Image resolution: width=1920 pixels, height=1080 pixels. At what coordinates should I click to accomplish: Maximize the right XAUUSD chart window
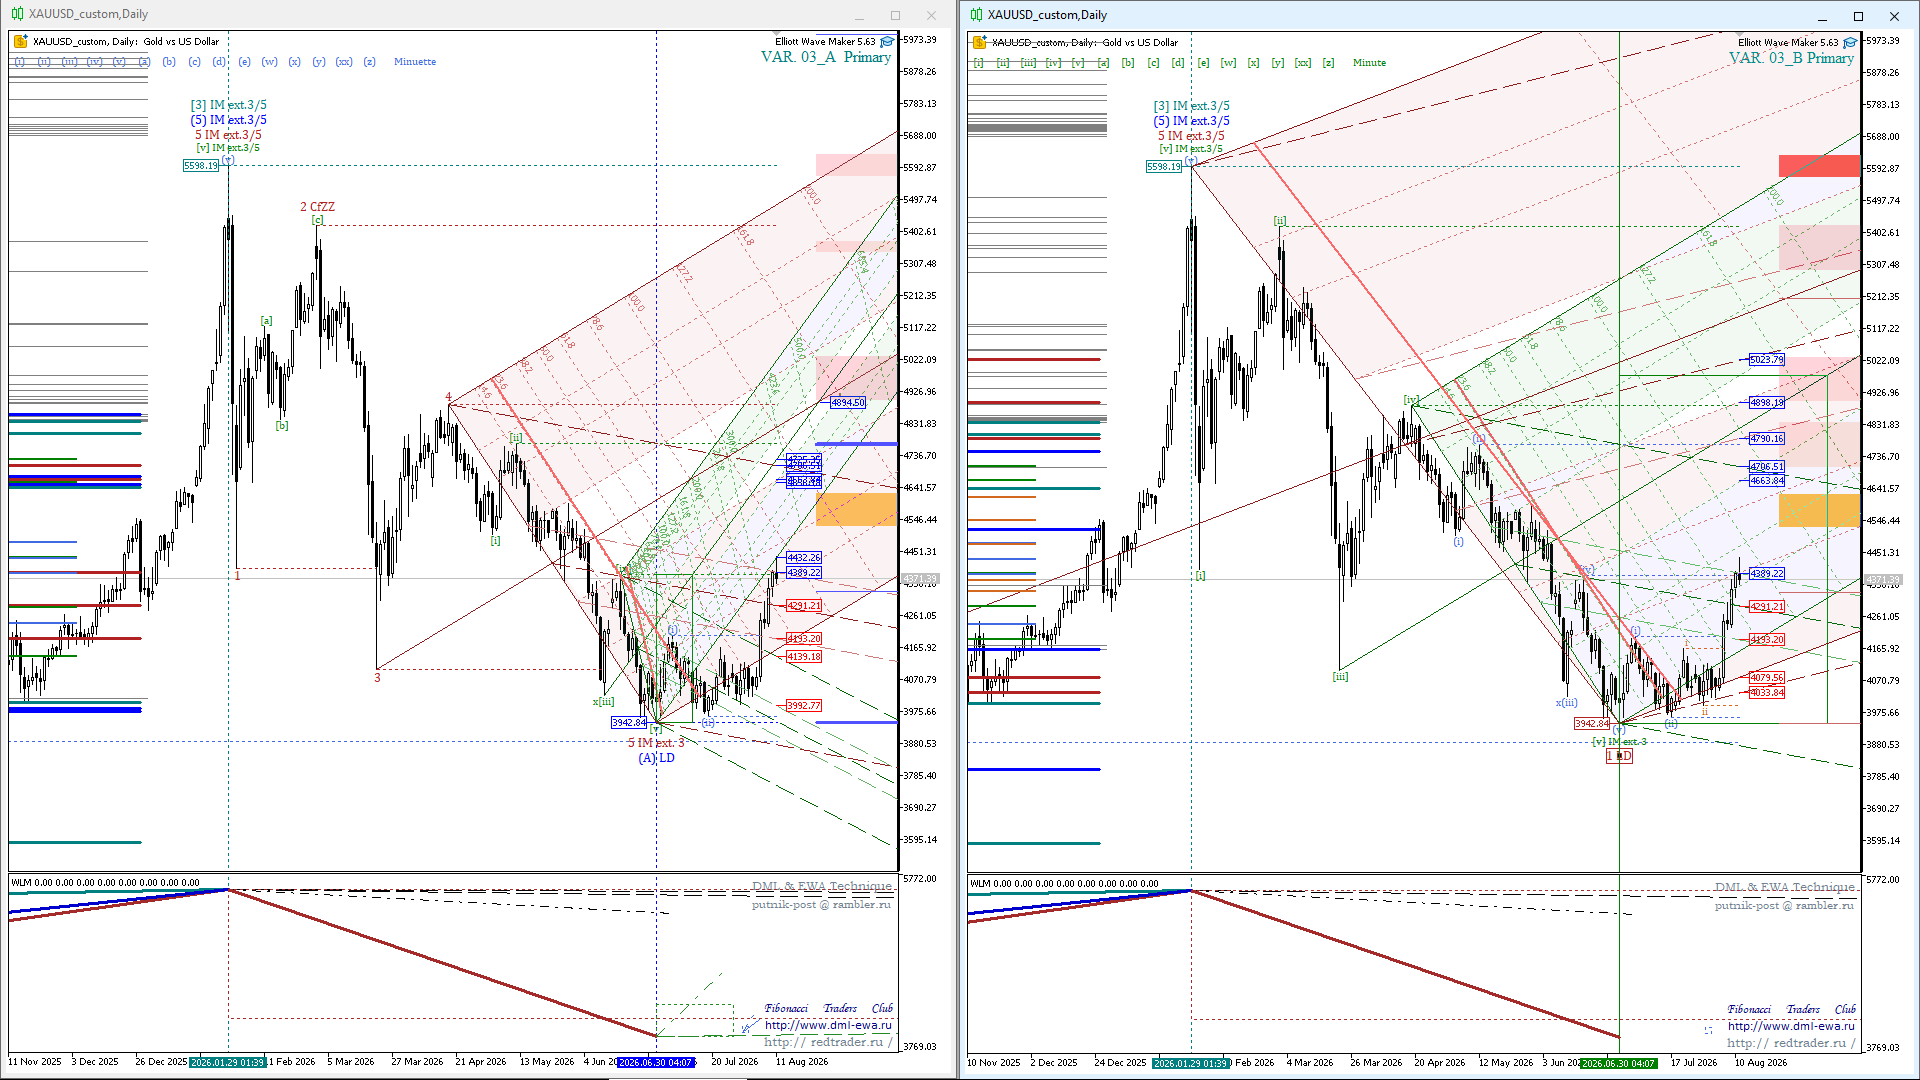click(1858, 16)
